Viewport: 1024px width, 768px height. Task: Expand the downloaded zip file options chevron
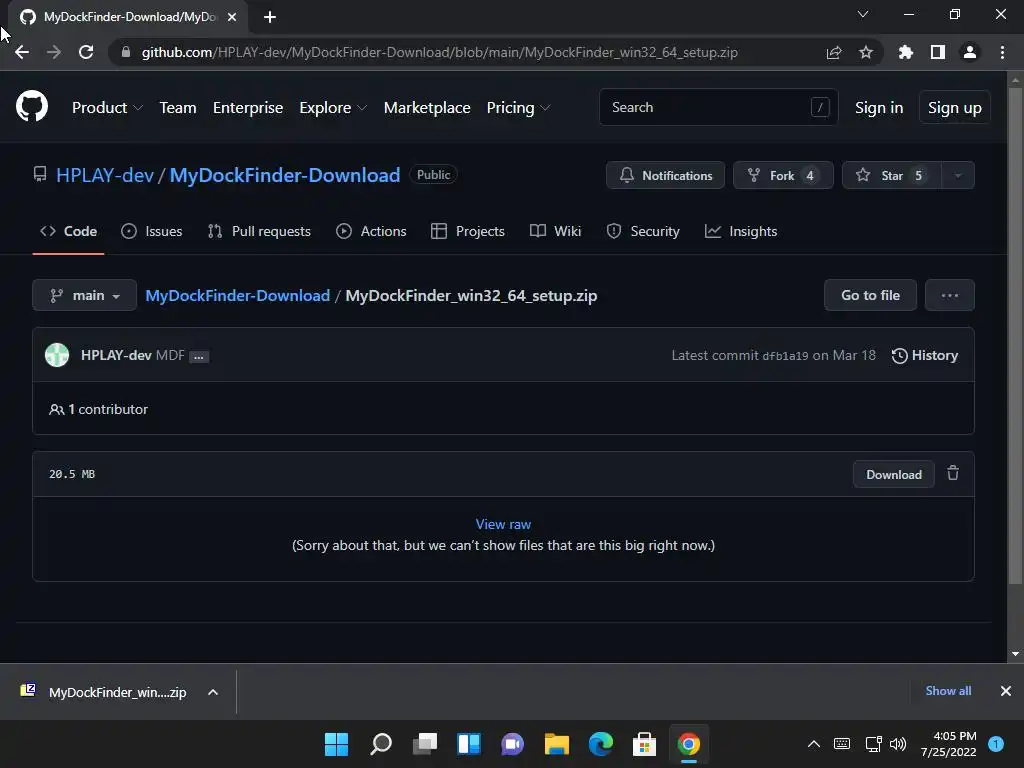(213, 692)
